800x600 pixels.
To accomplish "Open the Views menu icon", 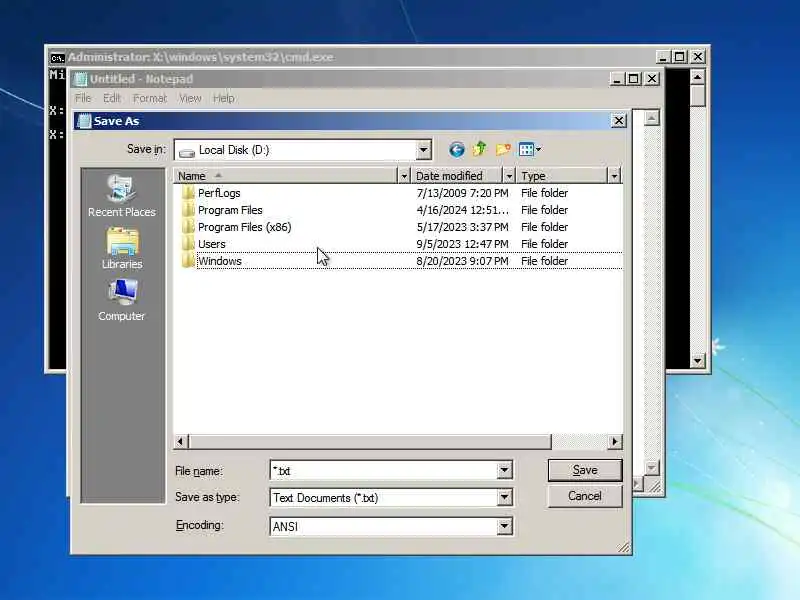I will (x=530, y=149).
